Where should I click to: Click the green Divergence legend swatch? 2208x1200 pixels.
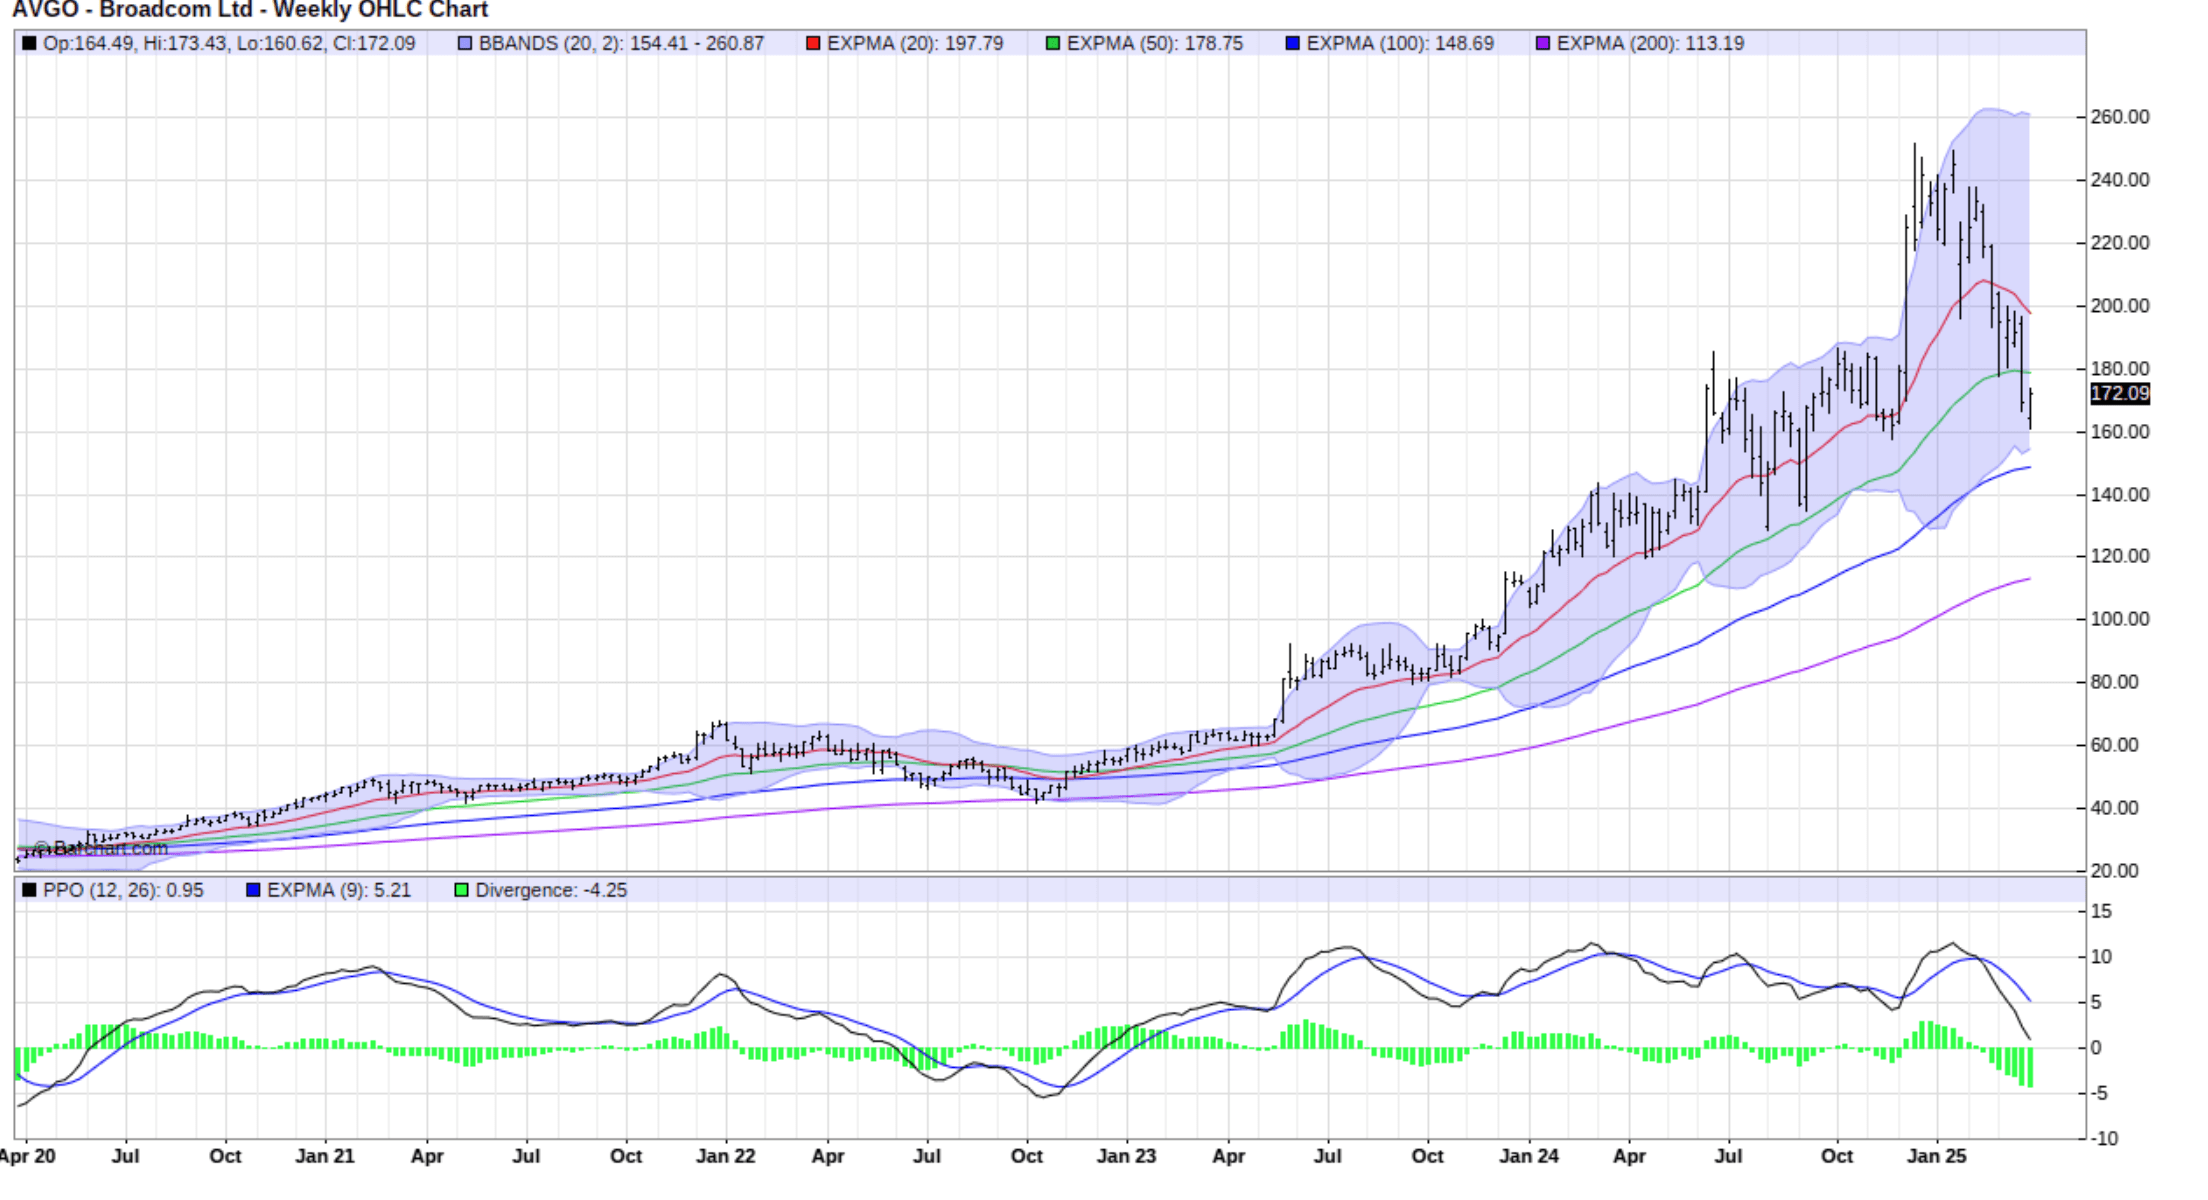click(x=461, y=890)
